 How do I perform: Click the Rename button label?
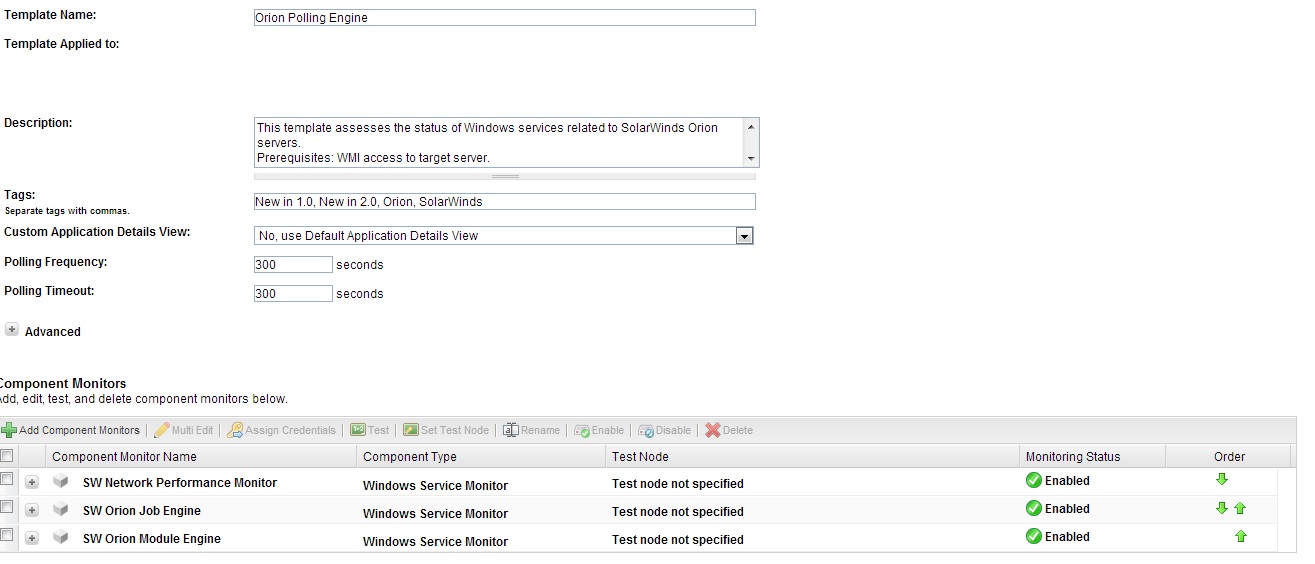541,431
